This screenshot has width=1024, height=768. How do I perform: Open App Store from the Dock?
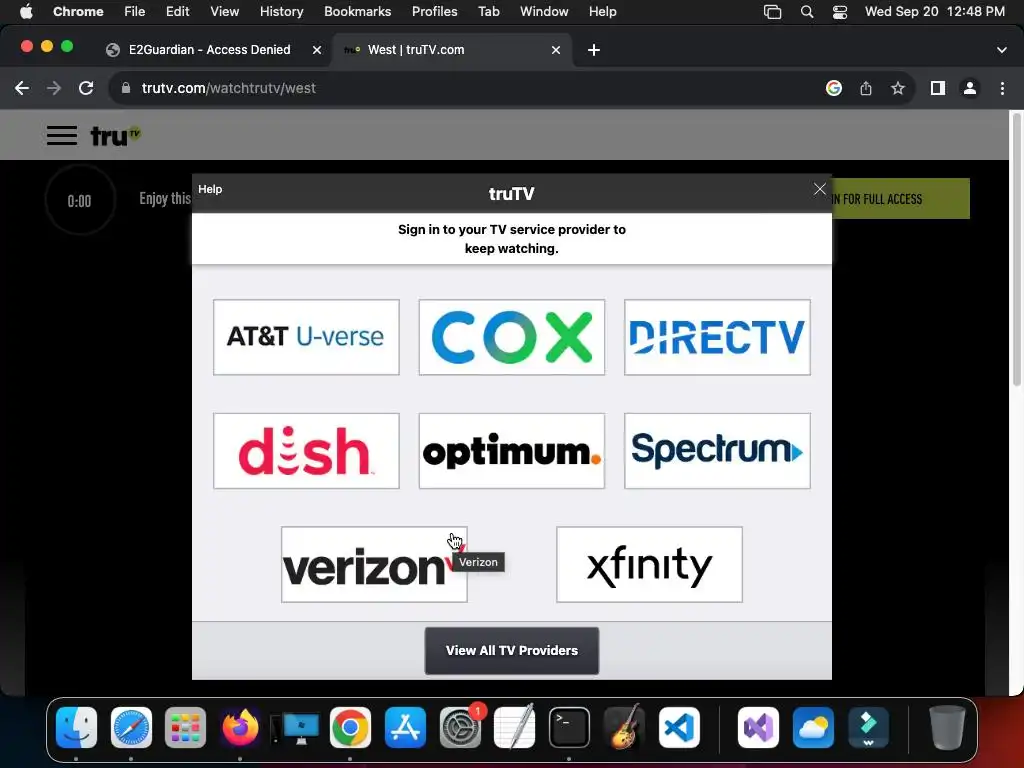[405, 727]
